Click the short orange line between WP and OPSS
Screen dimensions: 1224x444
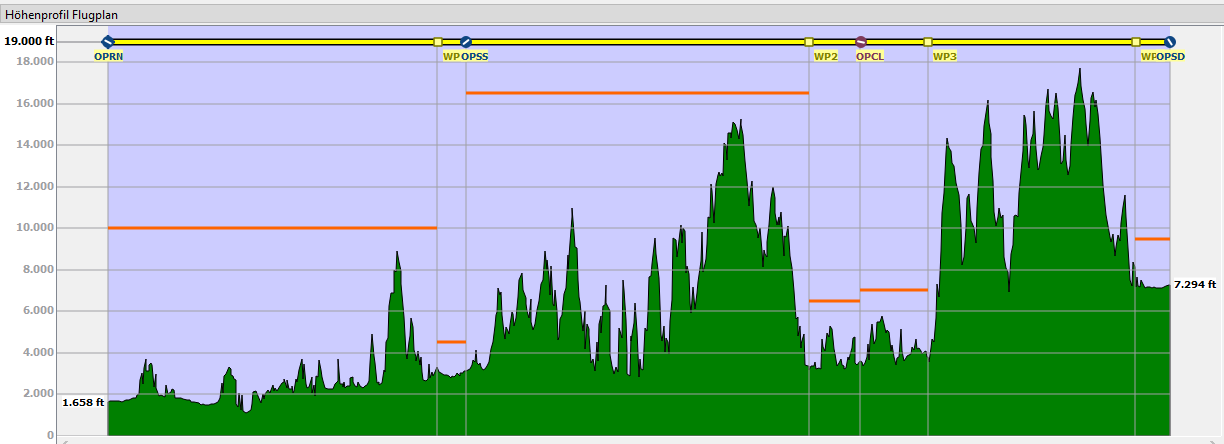(x=451, y=342)
